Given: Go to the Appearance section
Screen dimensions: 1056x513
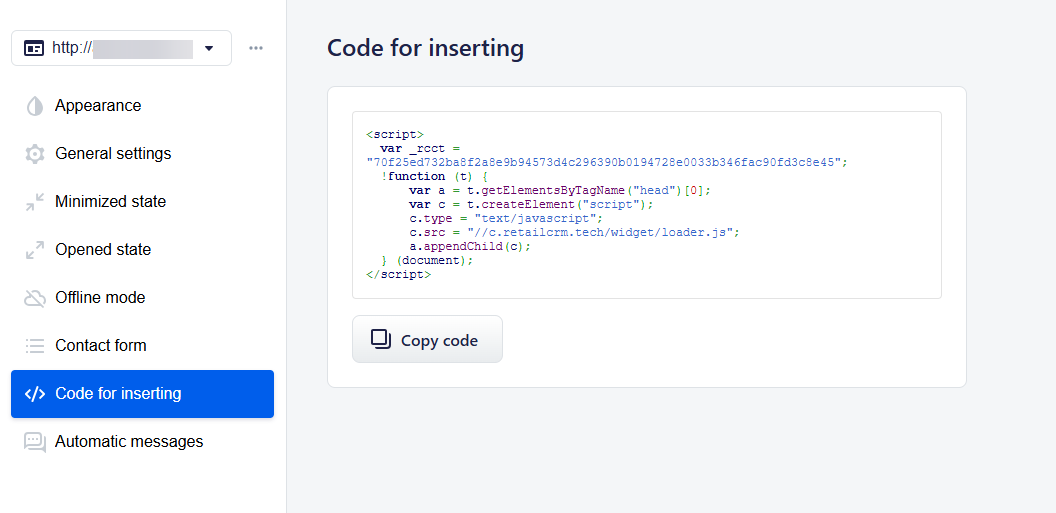Looking at the screenshot, I should 98,106.
